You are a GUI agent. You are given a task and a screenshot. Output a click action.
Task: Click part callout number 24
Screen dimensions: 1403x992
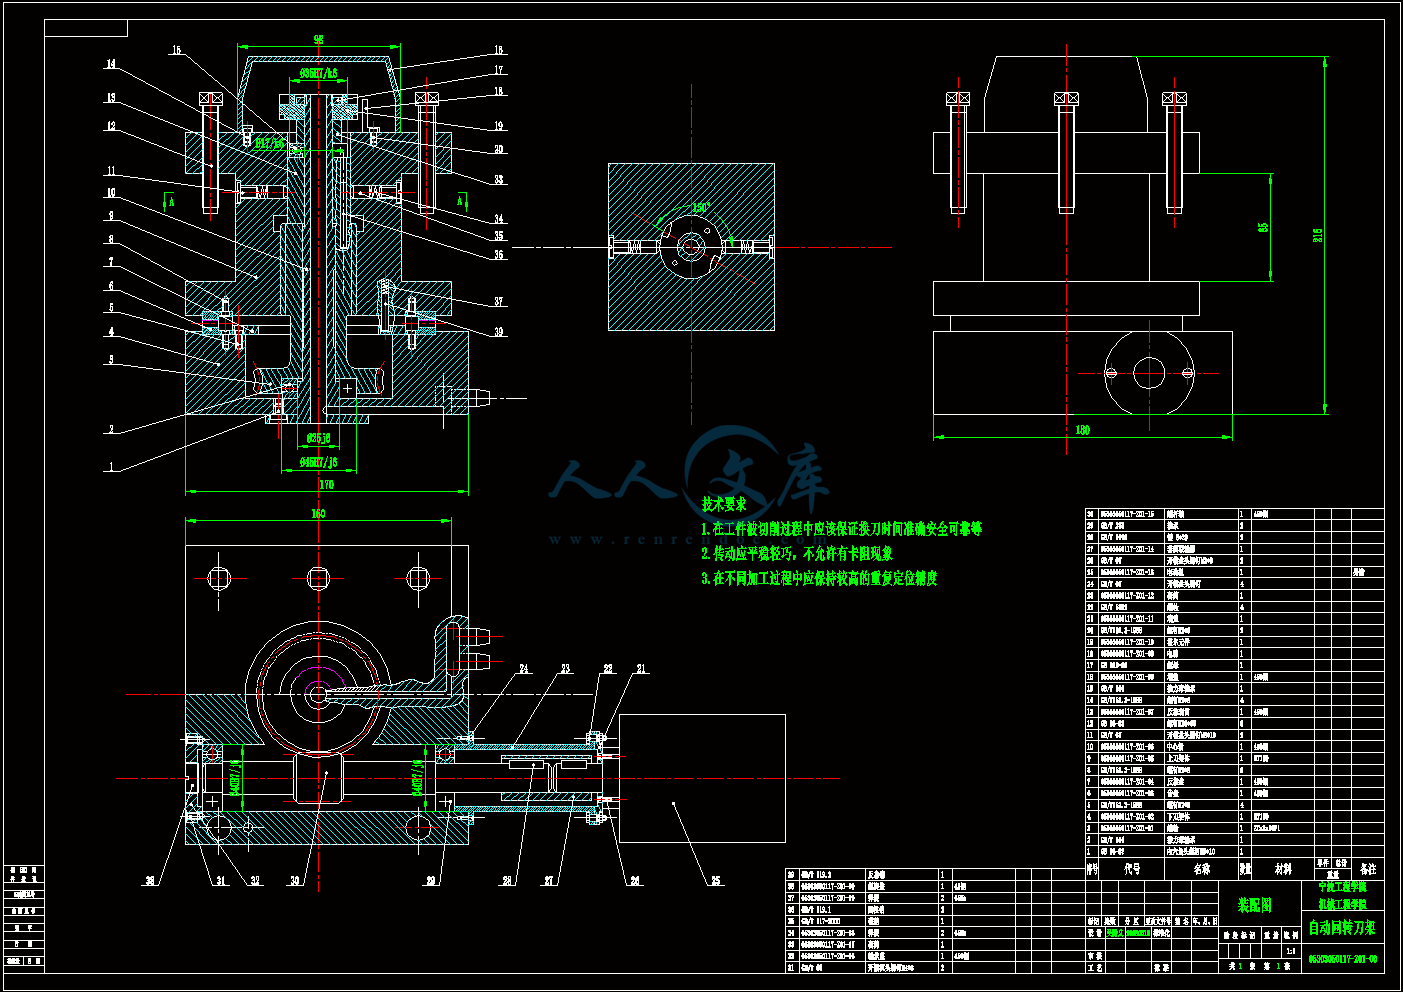coord(524,669)
